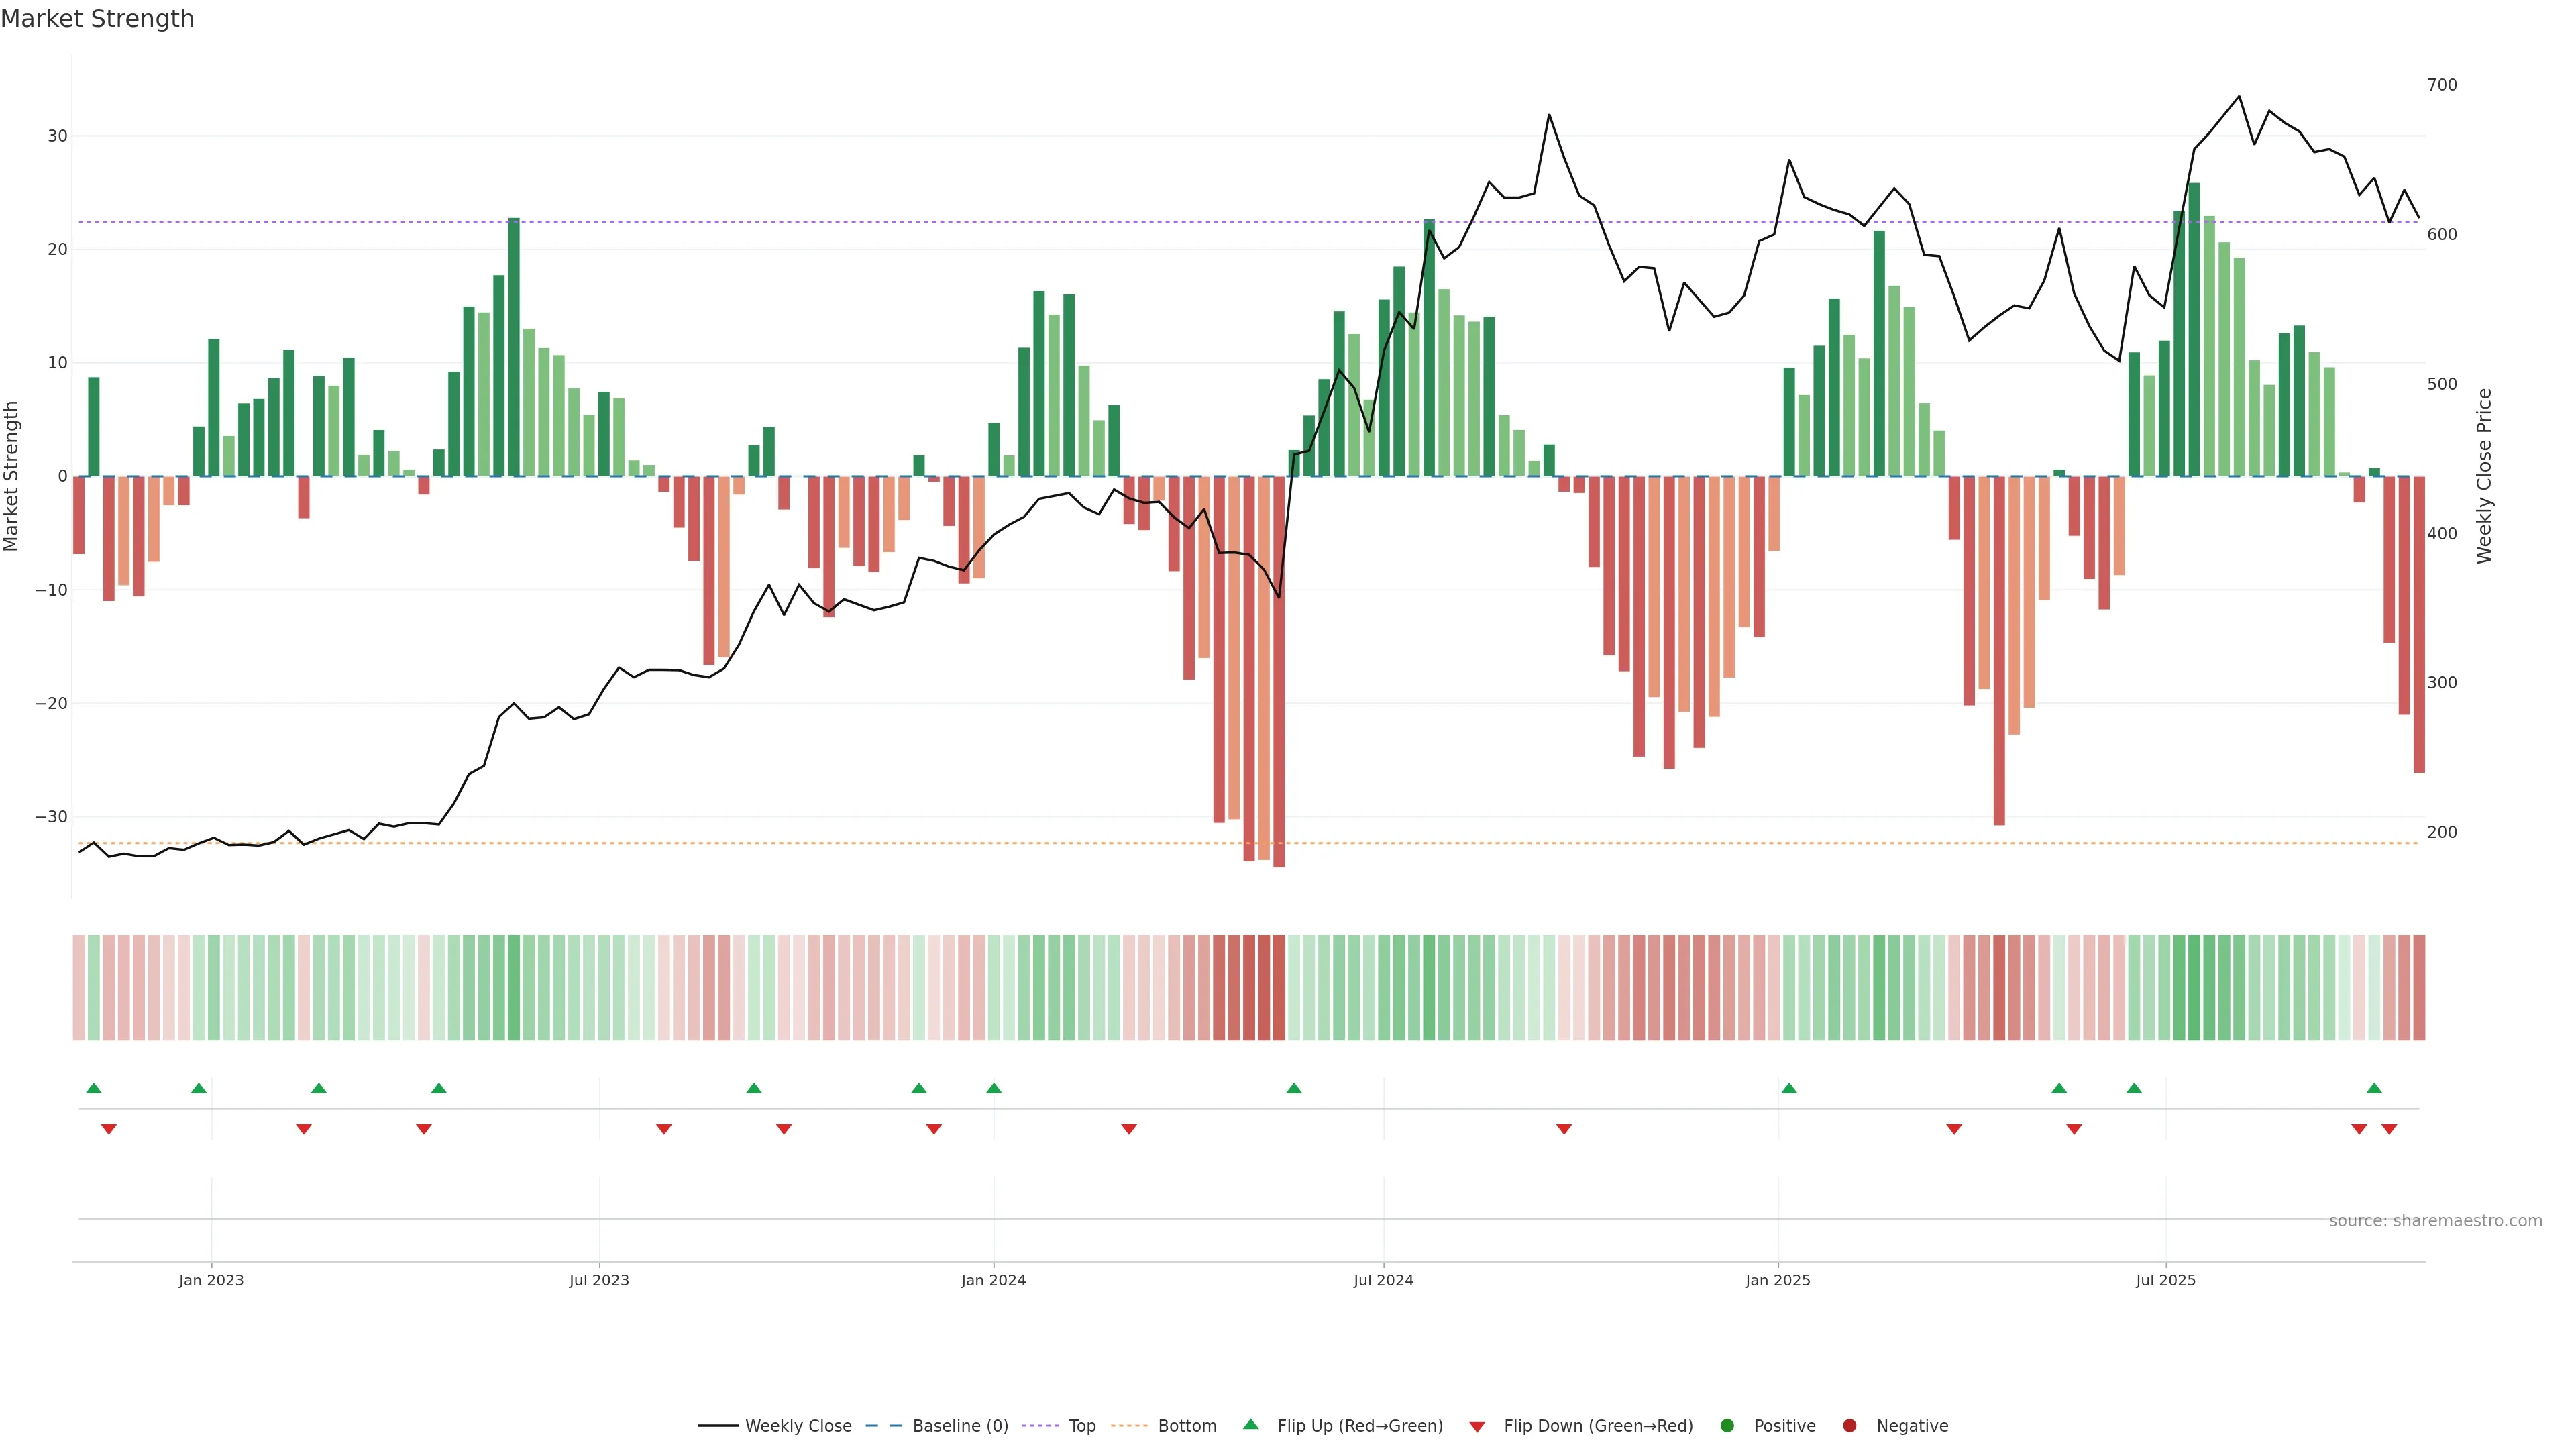Click the green Positive circle in legend

pos(1727,1426)
